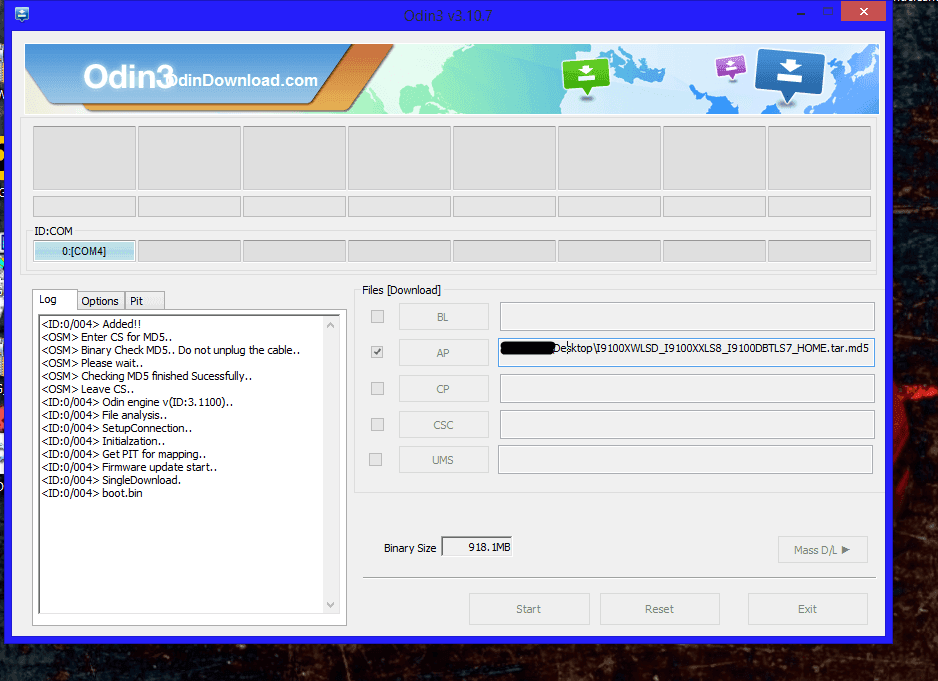Tick the UMS checkbox
Image resolution: width=938 pixels, height=681 pixels.
pos(376,460)
